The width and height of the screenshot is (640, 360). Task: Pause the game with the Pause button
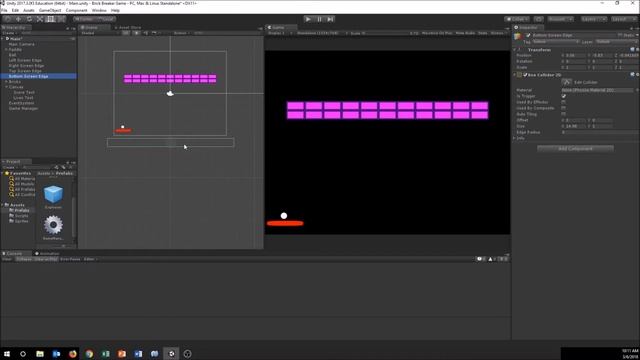pos(319,19)
